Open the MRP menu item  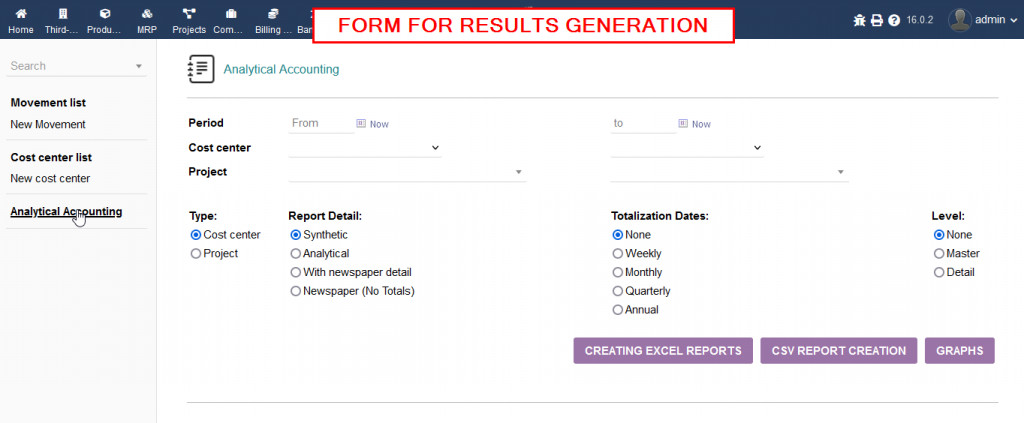147,21
